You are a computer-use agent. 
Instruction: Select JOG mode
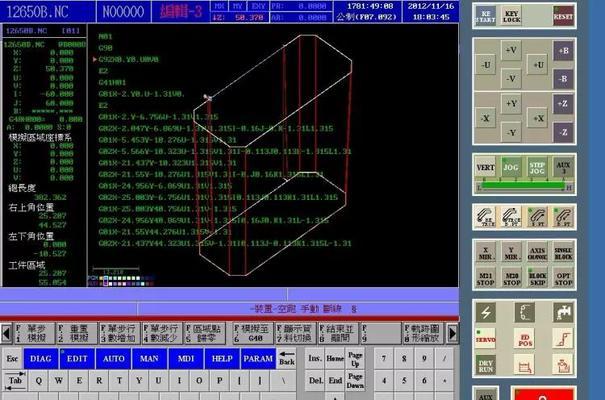coord(511,169)
